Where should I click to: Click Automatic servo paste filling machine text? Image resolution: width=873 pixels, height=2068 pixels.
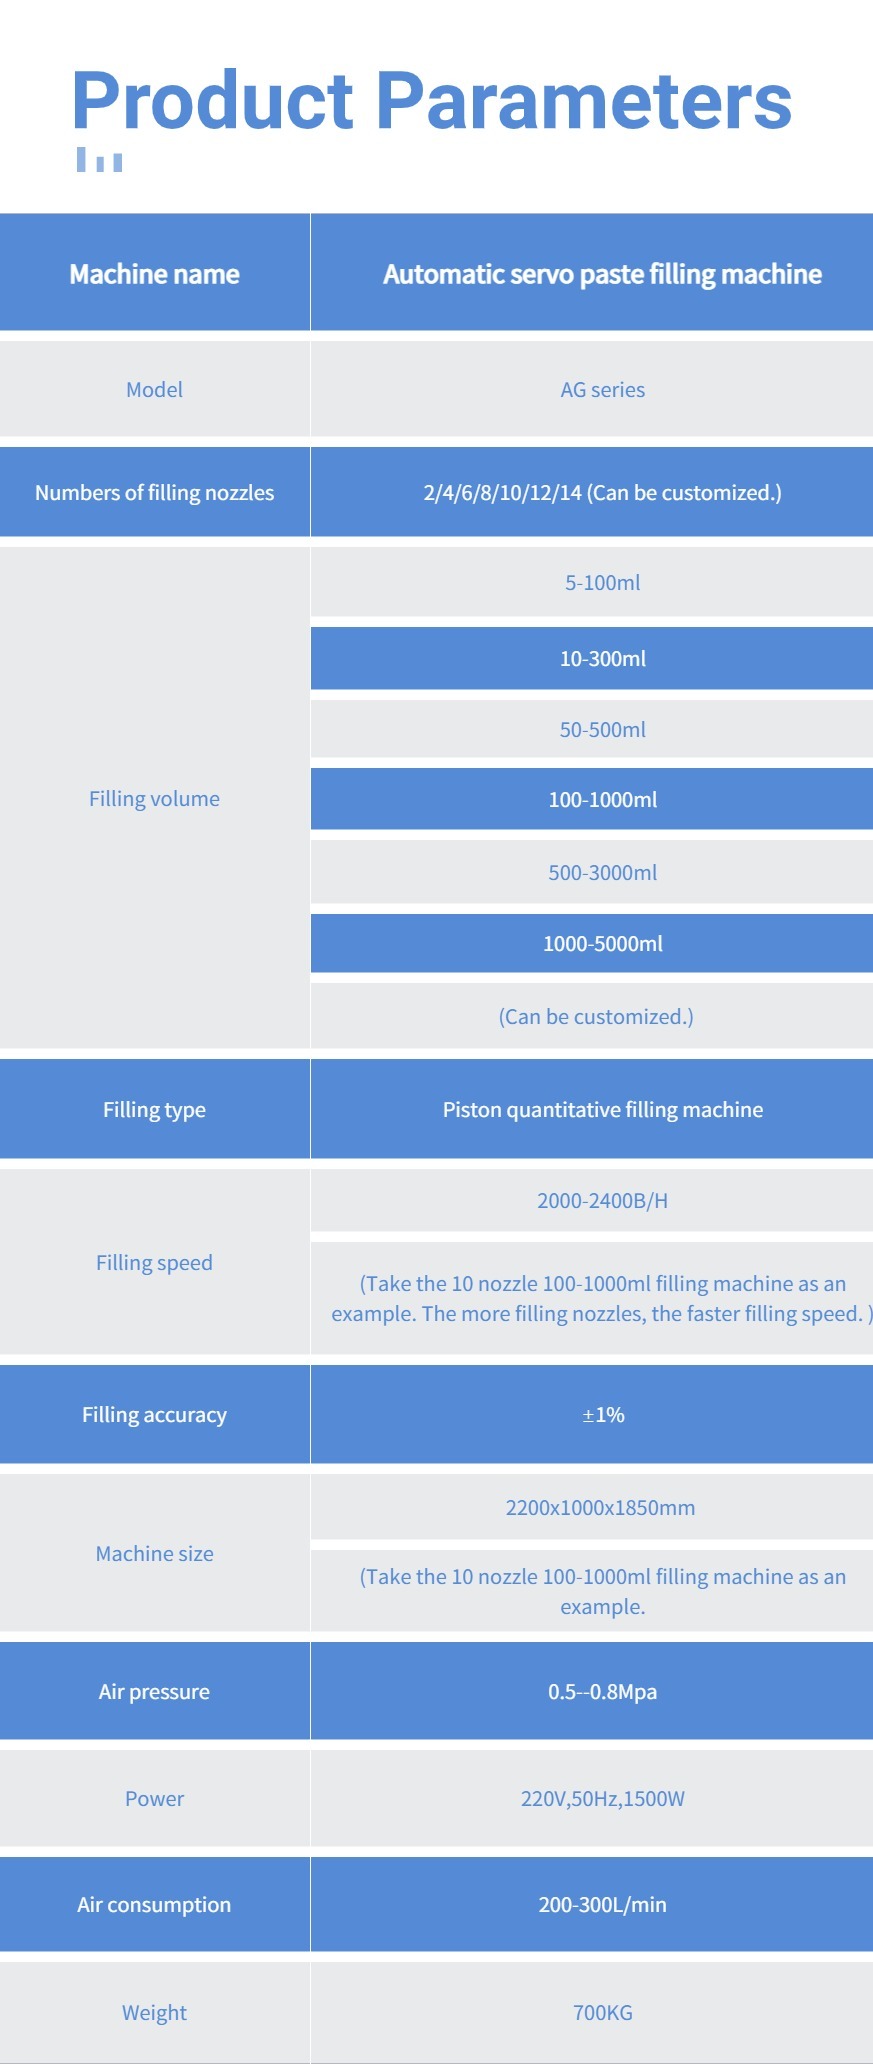click(602, 274)
